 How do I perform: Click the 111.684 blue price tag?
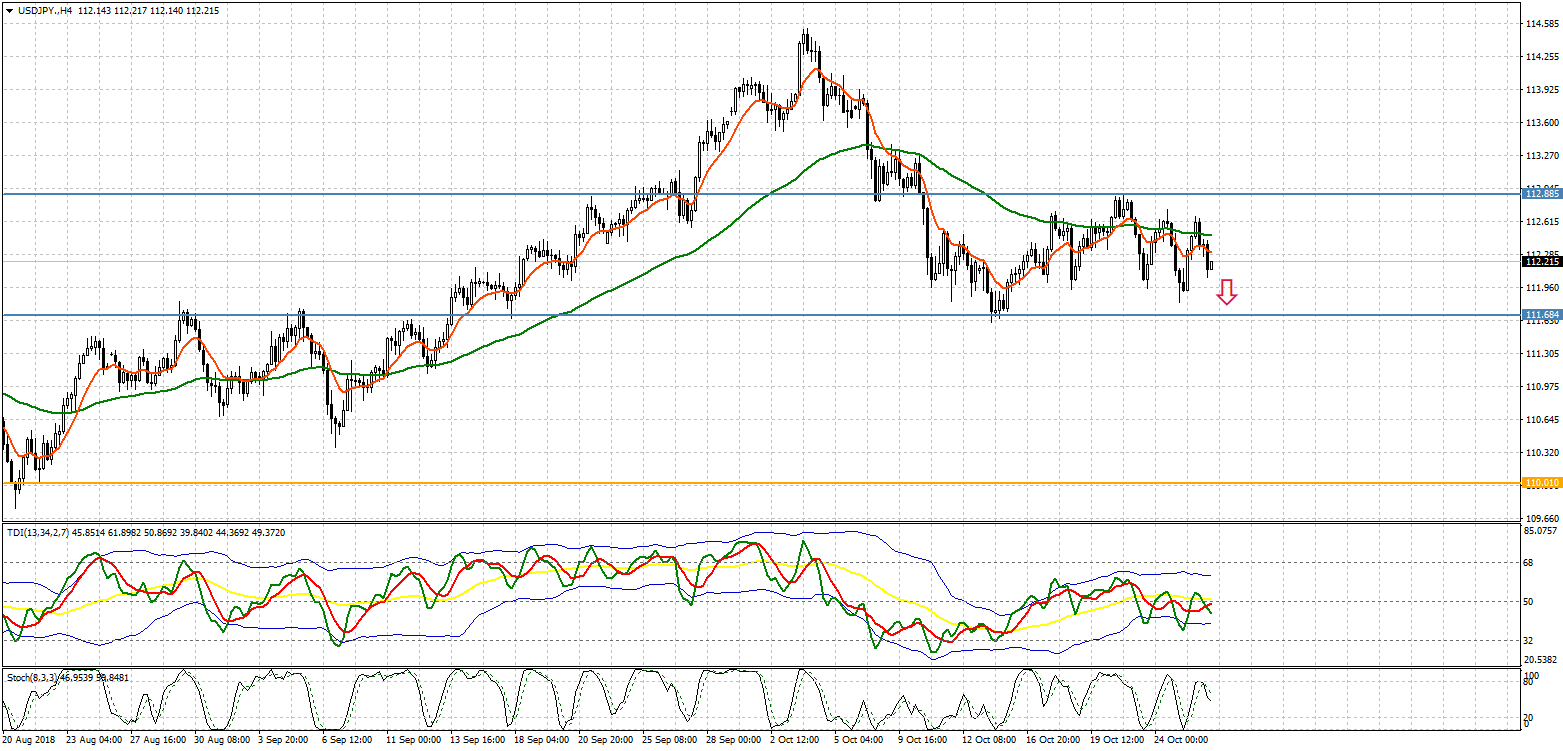(1540, 315)
